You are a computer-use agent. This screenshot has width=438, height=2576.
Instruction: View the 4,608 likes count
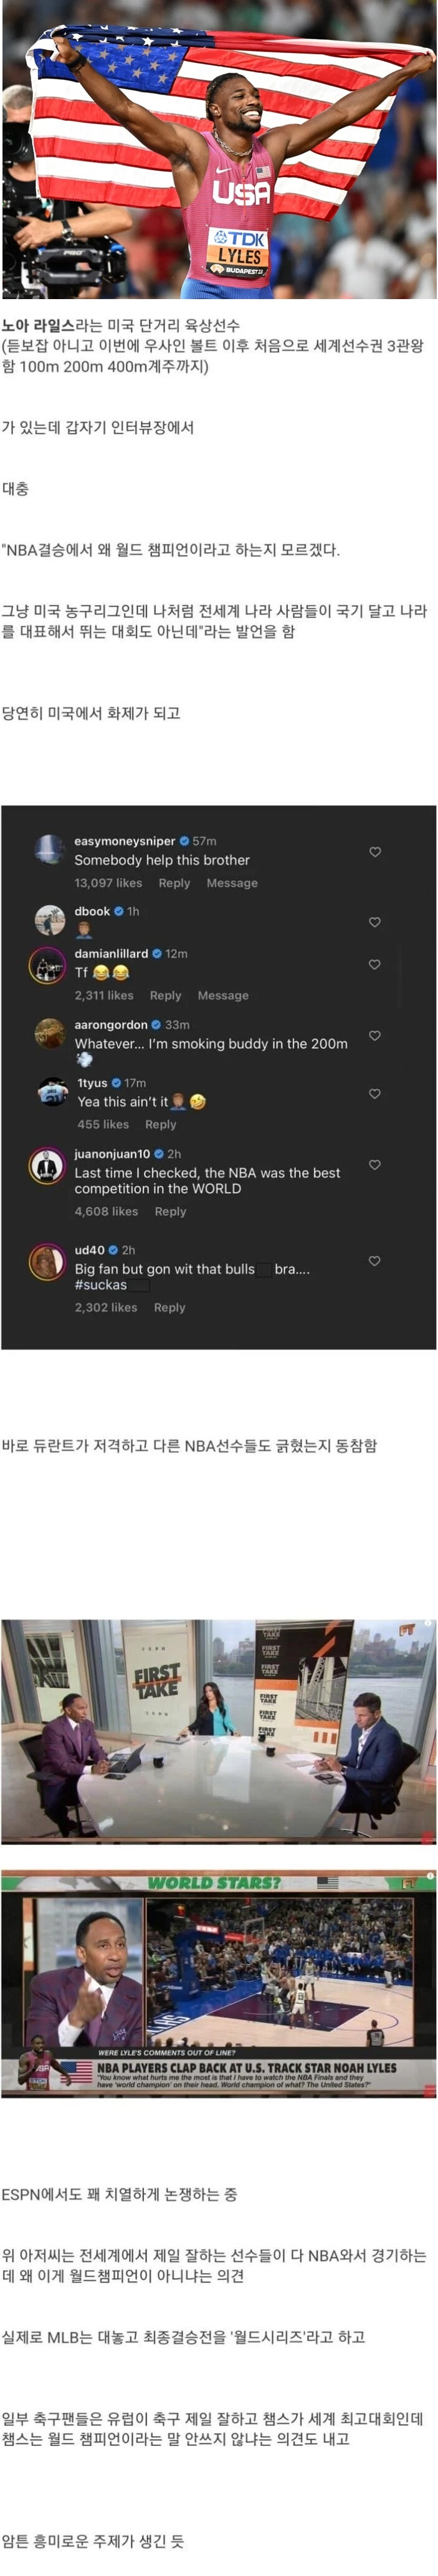pos(106,1211)
